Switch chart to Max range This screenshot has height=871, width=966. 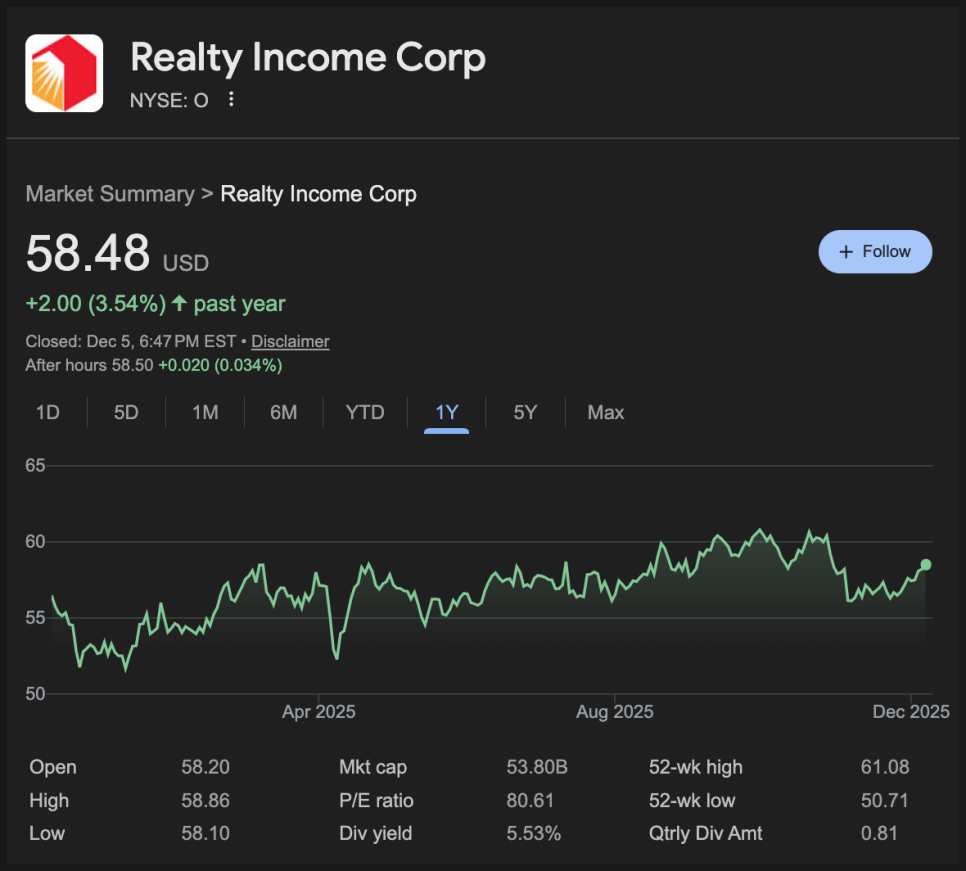click(606, 412)
